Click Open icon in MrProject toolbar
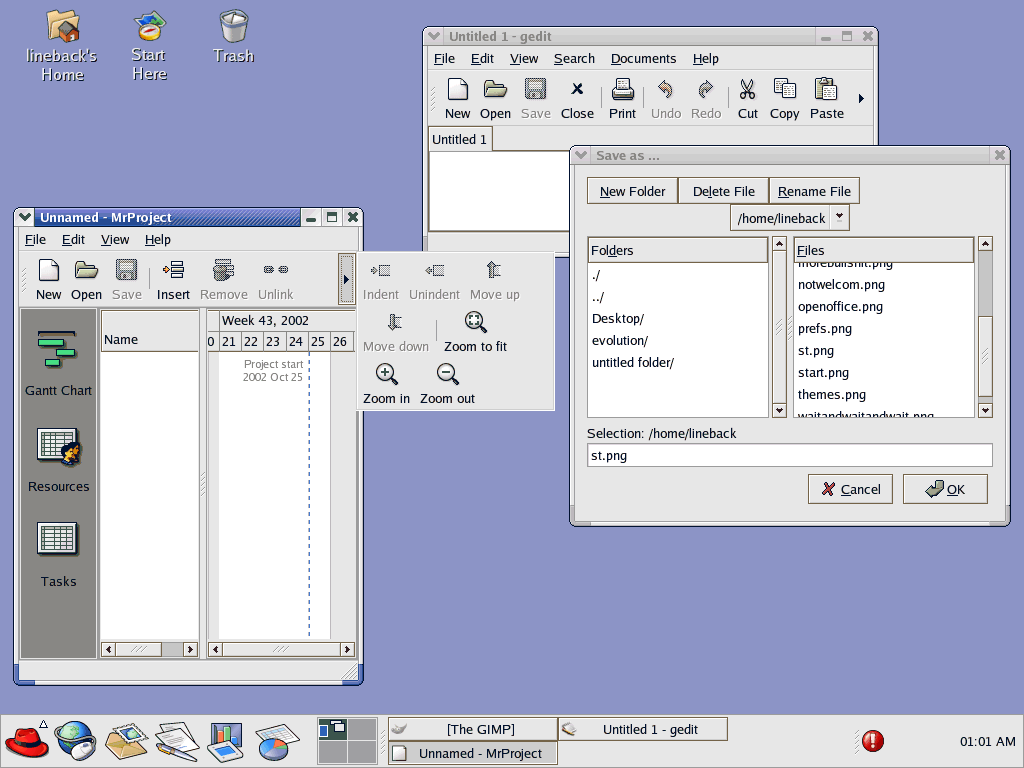The width and height of the screenshot is (1024, 768). pos(86,270)
